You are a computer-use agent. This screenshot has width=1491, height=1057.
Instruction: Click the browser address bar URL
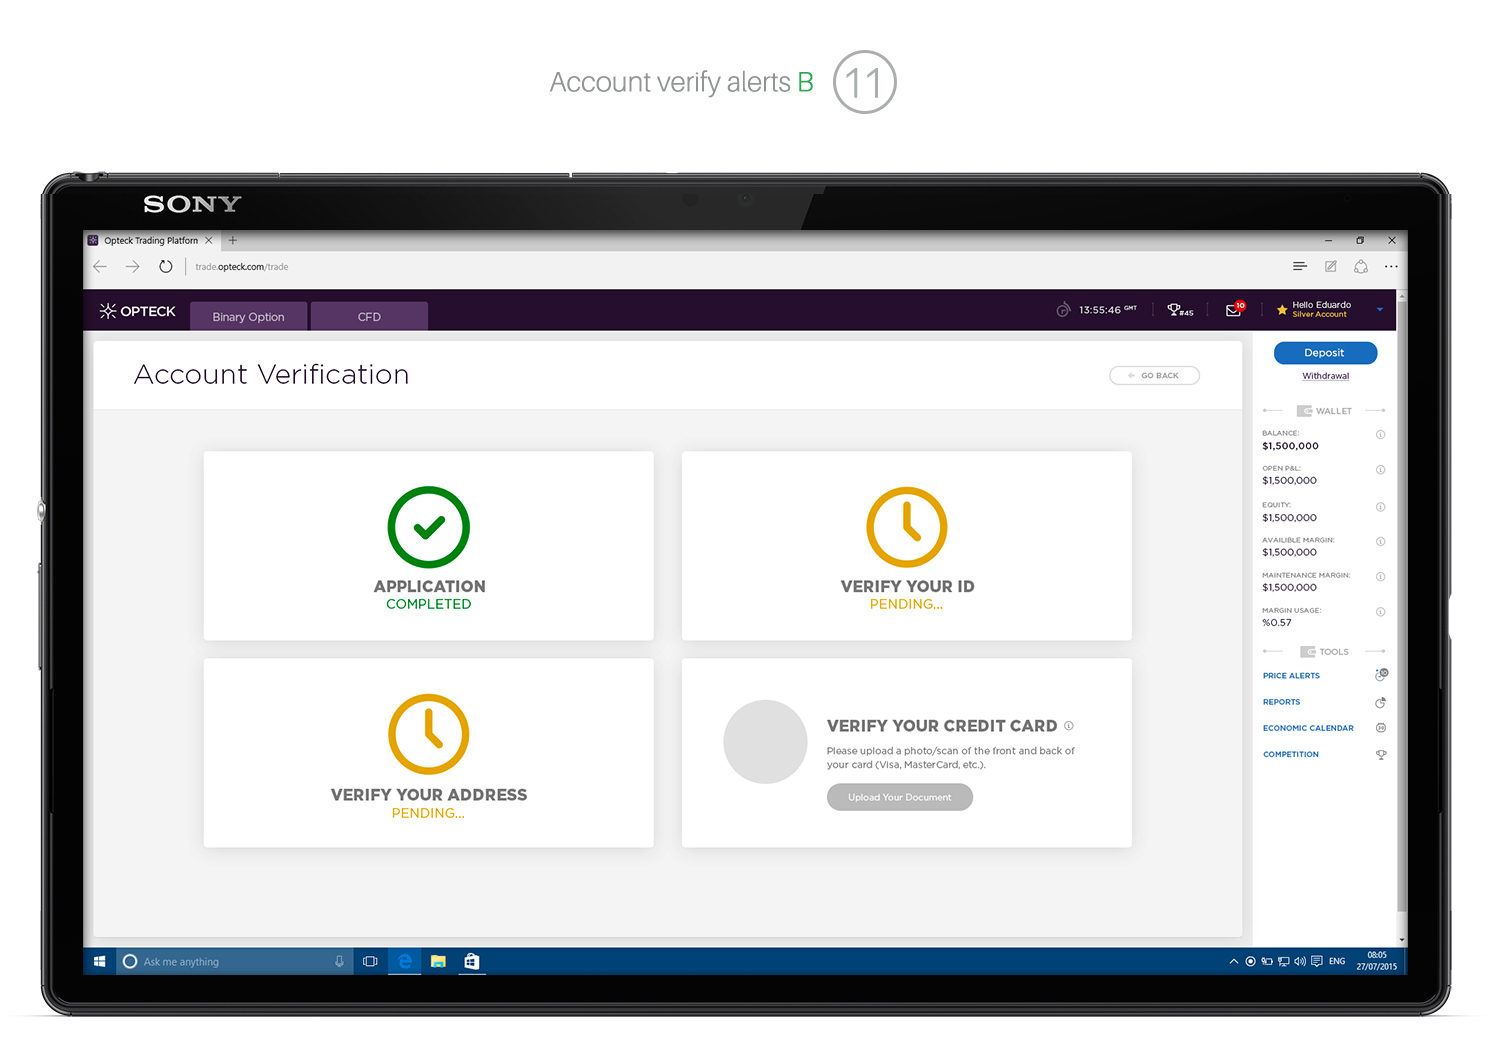point(241,267)
